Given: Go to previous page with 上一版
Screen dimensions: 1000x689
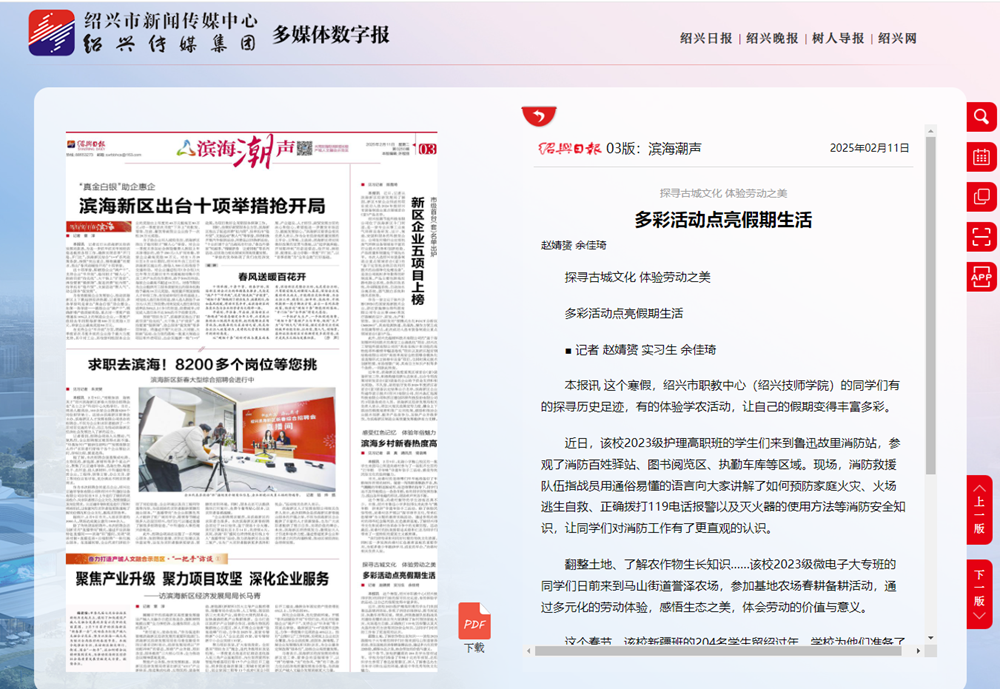Looking at the screenshot, I should 979,510.
